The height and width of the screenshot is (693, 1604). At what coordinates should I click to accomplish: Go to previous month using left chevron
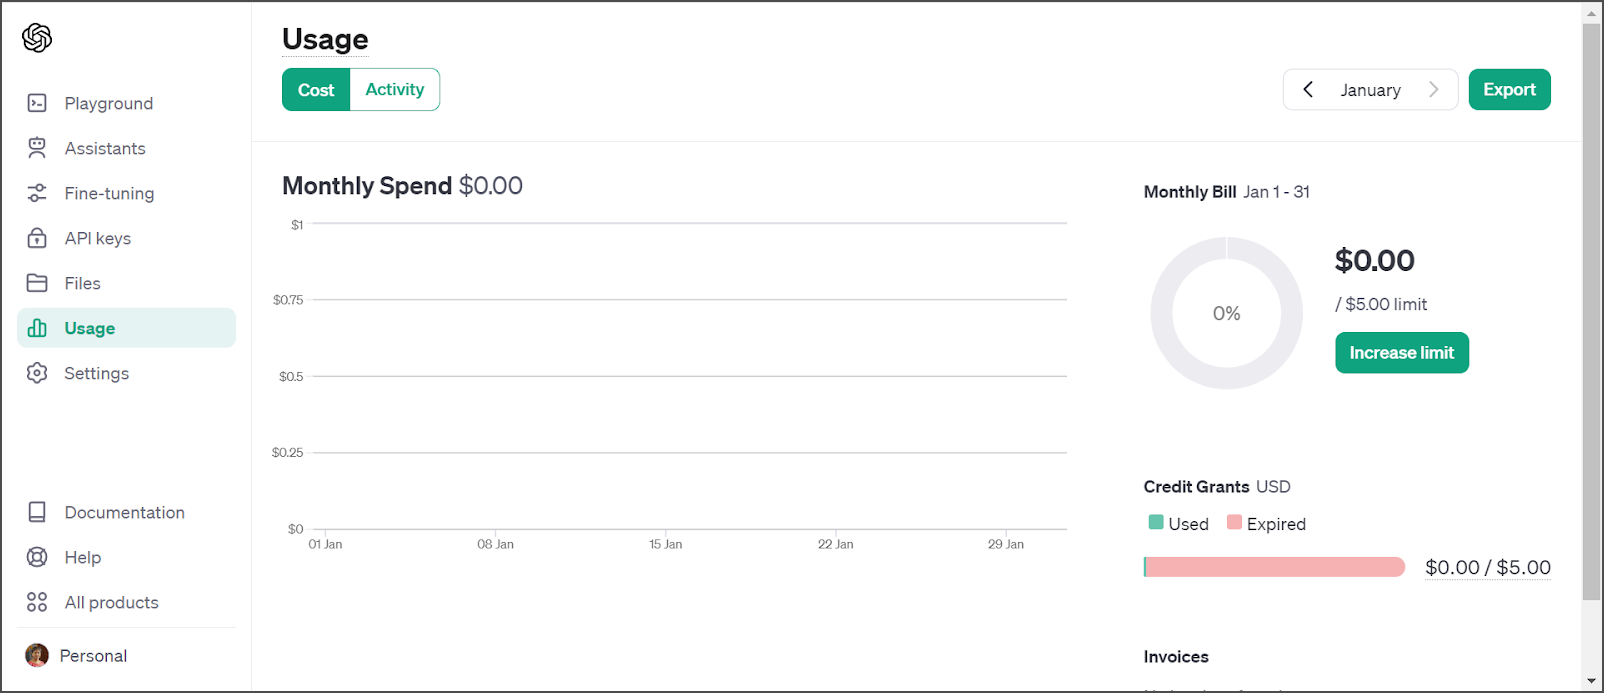[1308, 90]
